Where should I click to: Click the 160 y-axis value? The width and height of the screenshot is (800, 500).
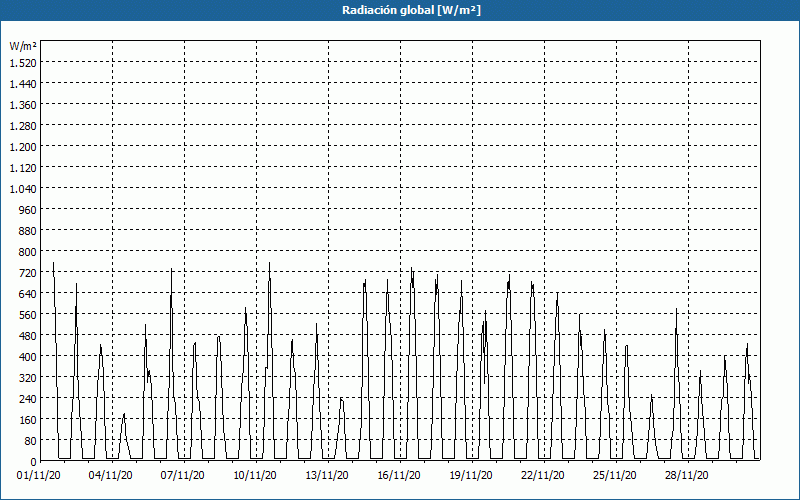28,420
